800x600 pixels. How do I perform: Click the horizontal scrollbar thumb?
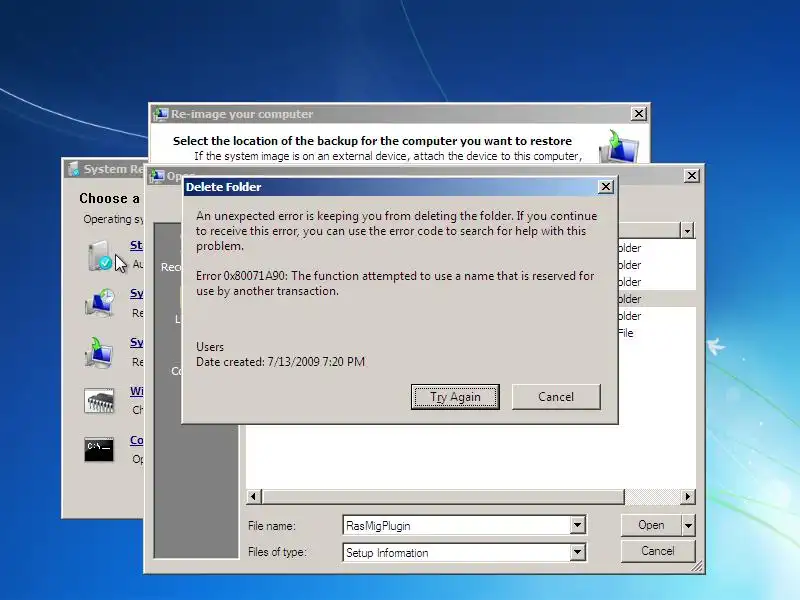[443, 496]
